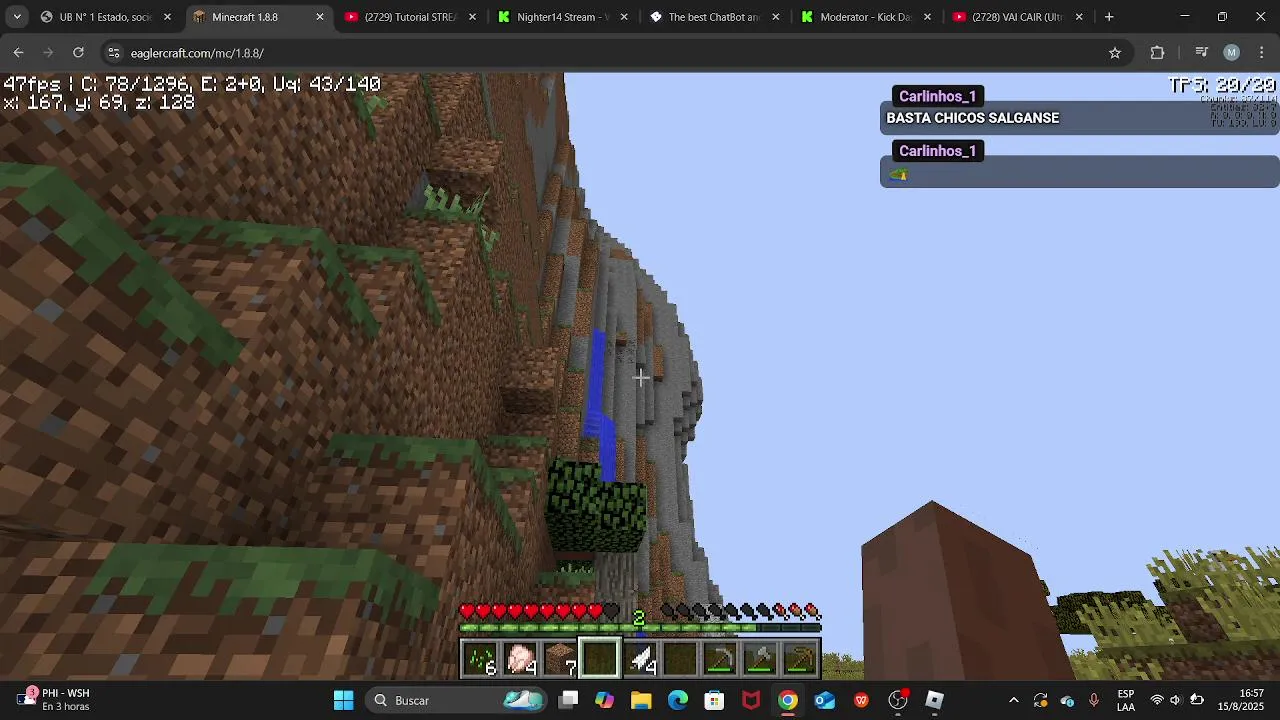Image resolution: width=1280 pixels, height=720 pixels.
Task: Open Brave browser from the taskbar
Action: point(861,700)
